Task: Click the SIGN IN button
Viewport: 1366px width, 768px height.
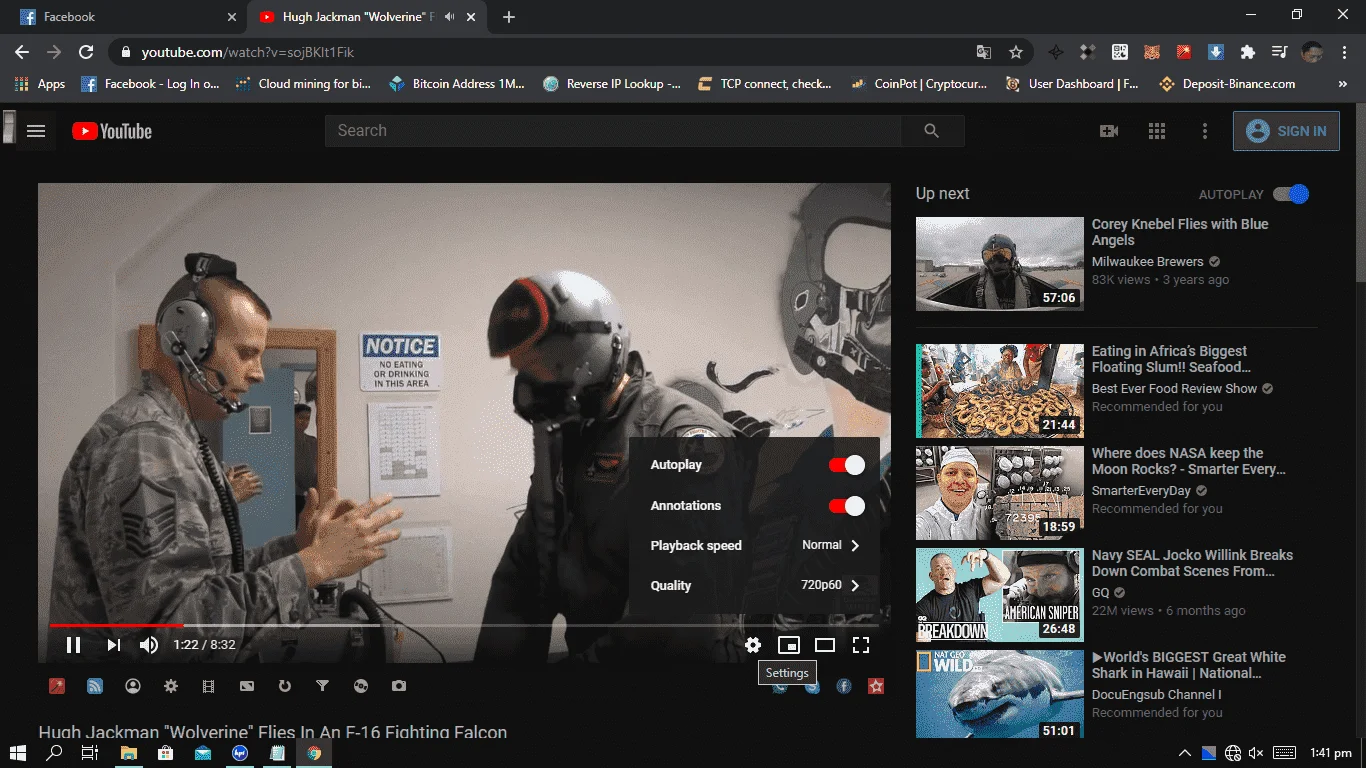Action: [1286, 131]
